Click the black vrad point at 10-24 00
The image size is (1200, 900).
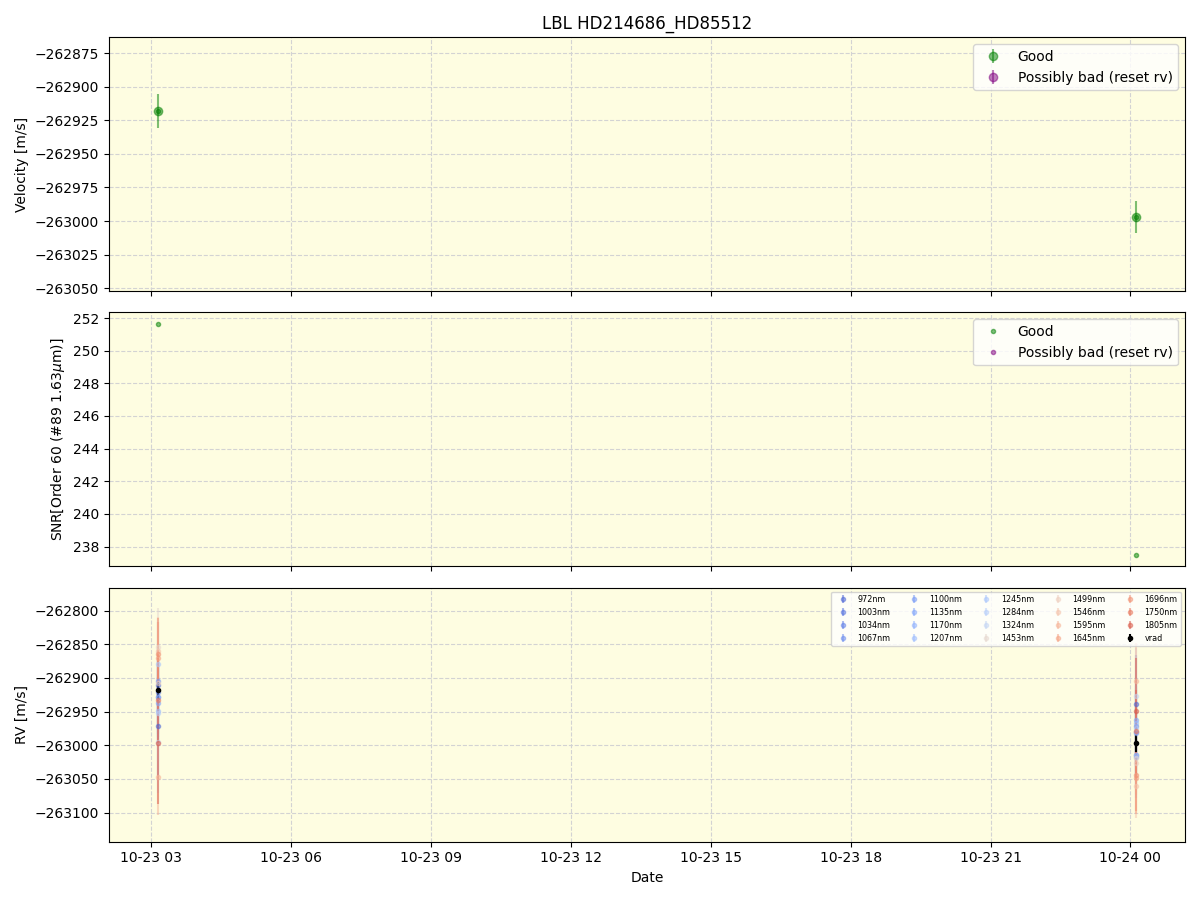tap(1136, 743)
